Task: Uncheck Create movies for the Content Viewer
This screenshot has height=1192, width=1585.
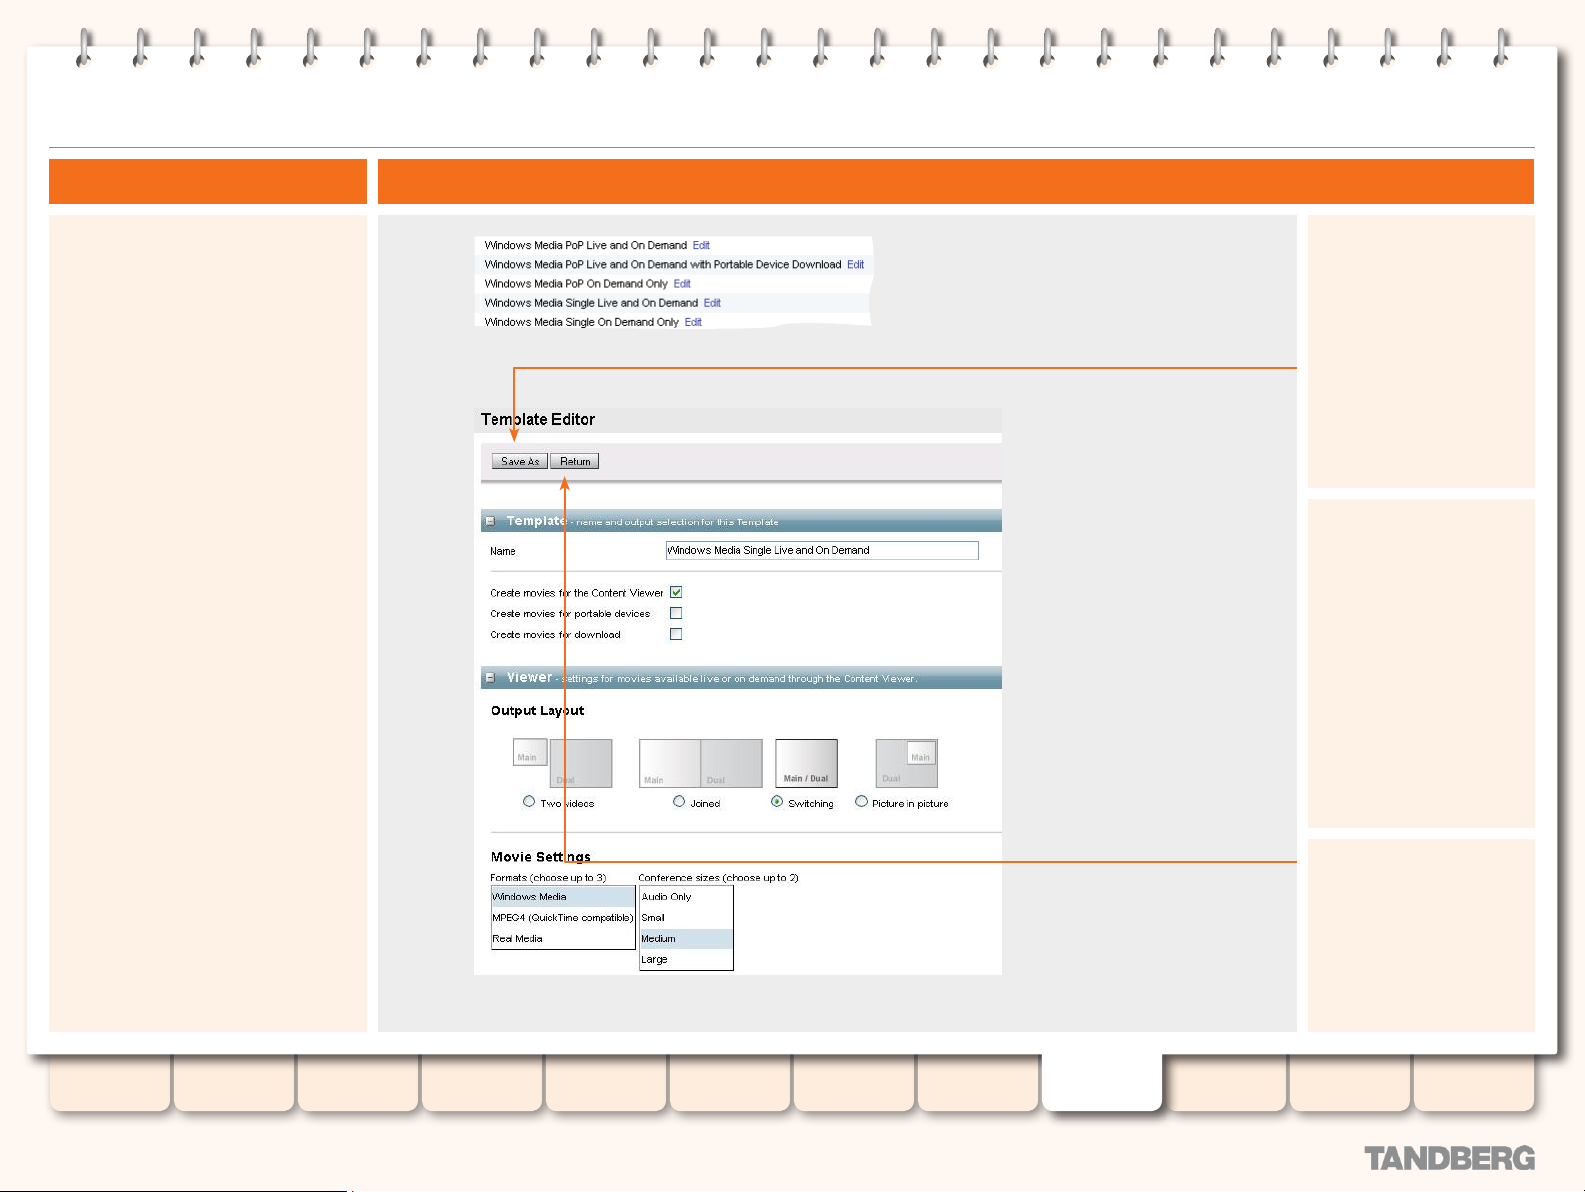Action: point(676,592)
